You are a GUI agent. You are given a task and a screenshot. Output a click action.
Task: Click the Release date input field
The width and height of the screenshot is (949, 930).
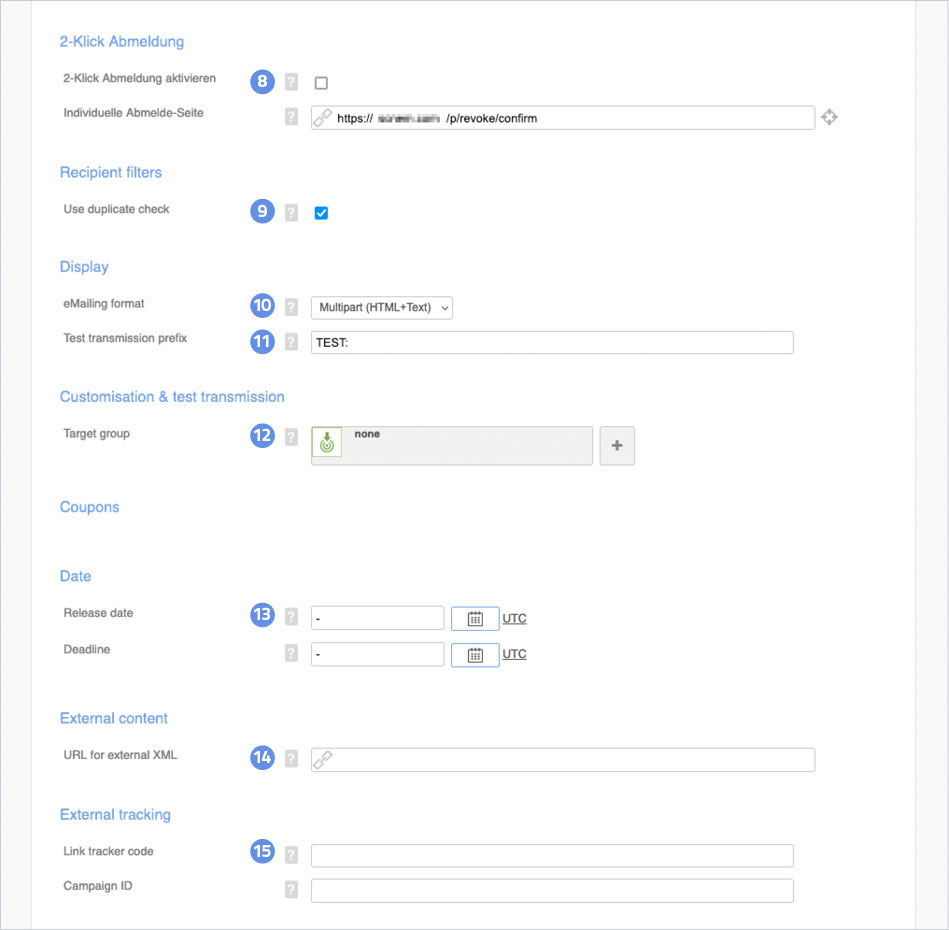pyautogui.click(x=378, y=618)
